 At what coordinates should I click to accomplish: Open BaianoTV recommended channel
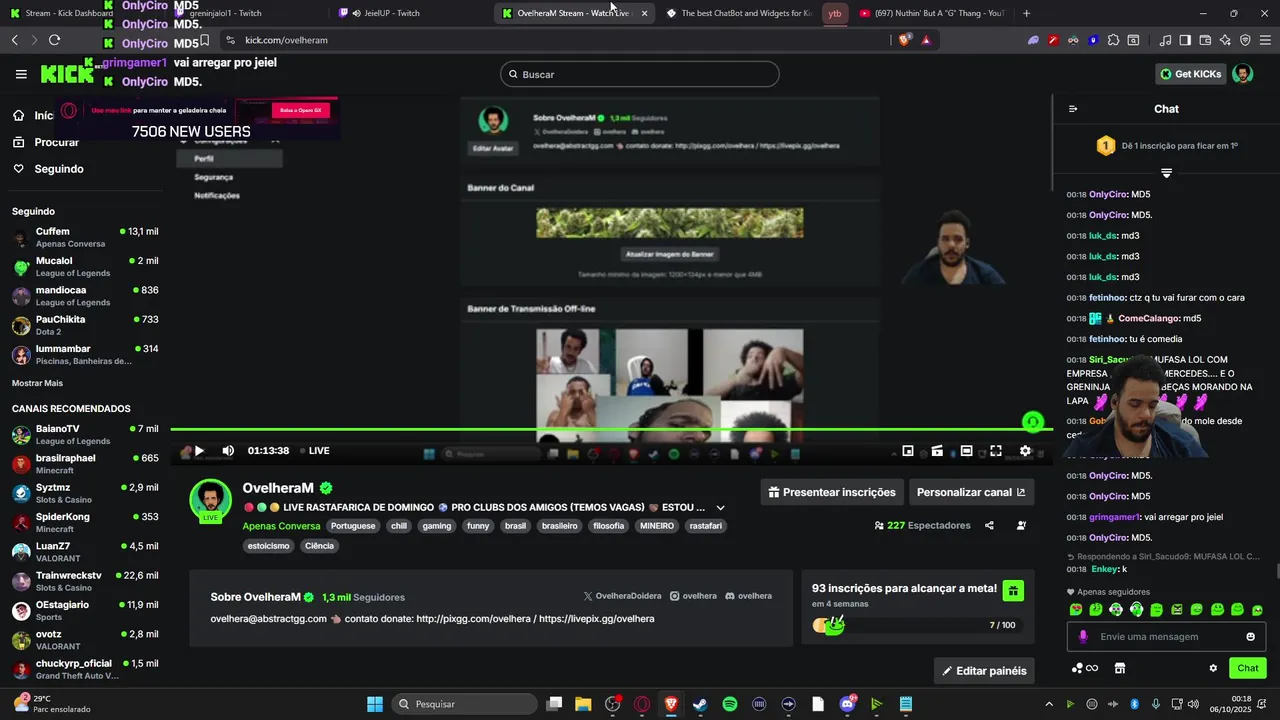[x=85, y=434]
